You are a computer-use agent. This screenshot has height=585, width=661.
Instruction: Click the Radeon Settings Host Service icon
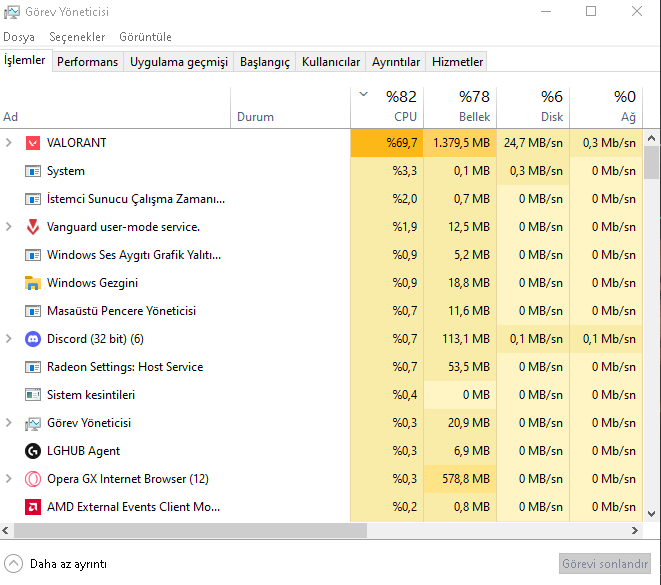click(33, 367)
